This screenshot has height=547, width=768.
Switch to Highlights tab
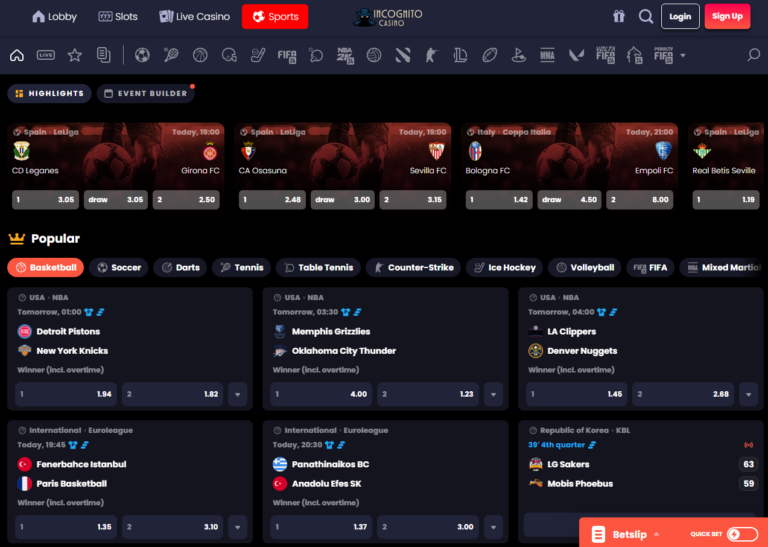tap(49, 94)
